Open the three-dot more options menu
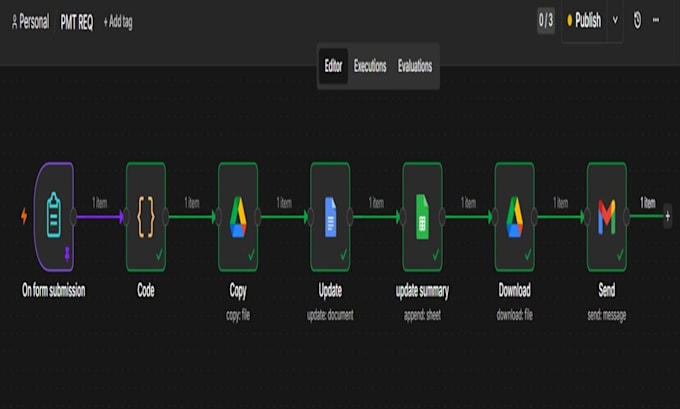 click(656, 20)
